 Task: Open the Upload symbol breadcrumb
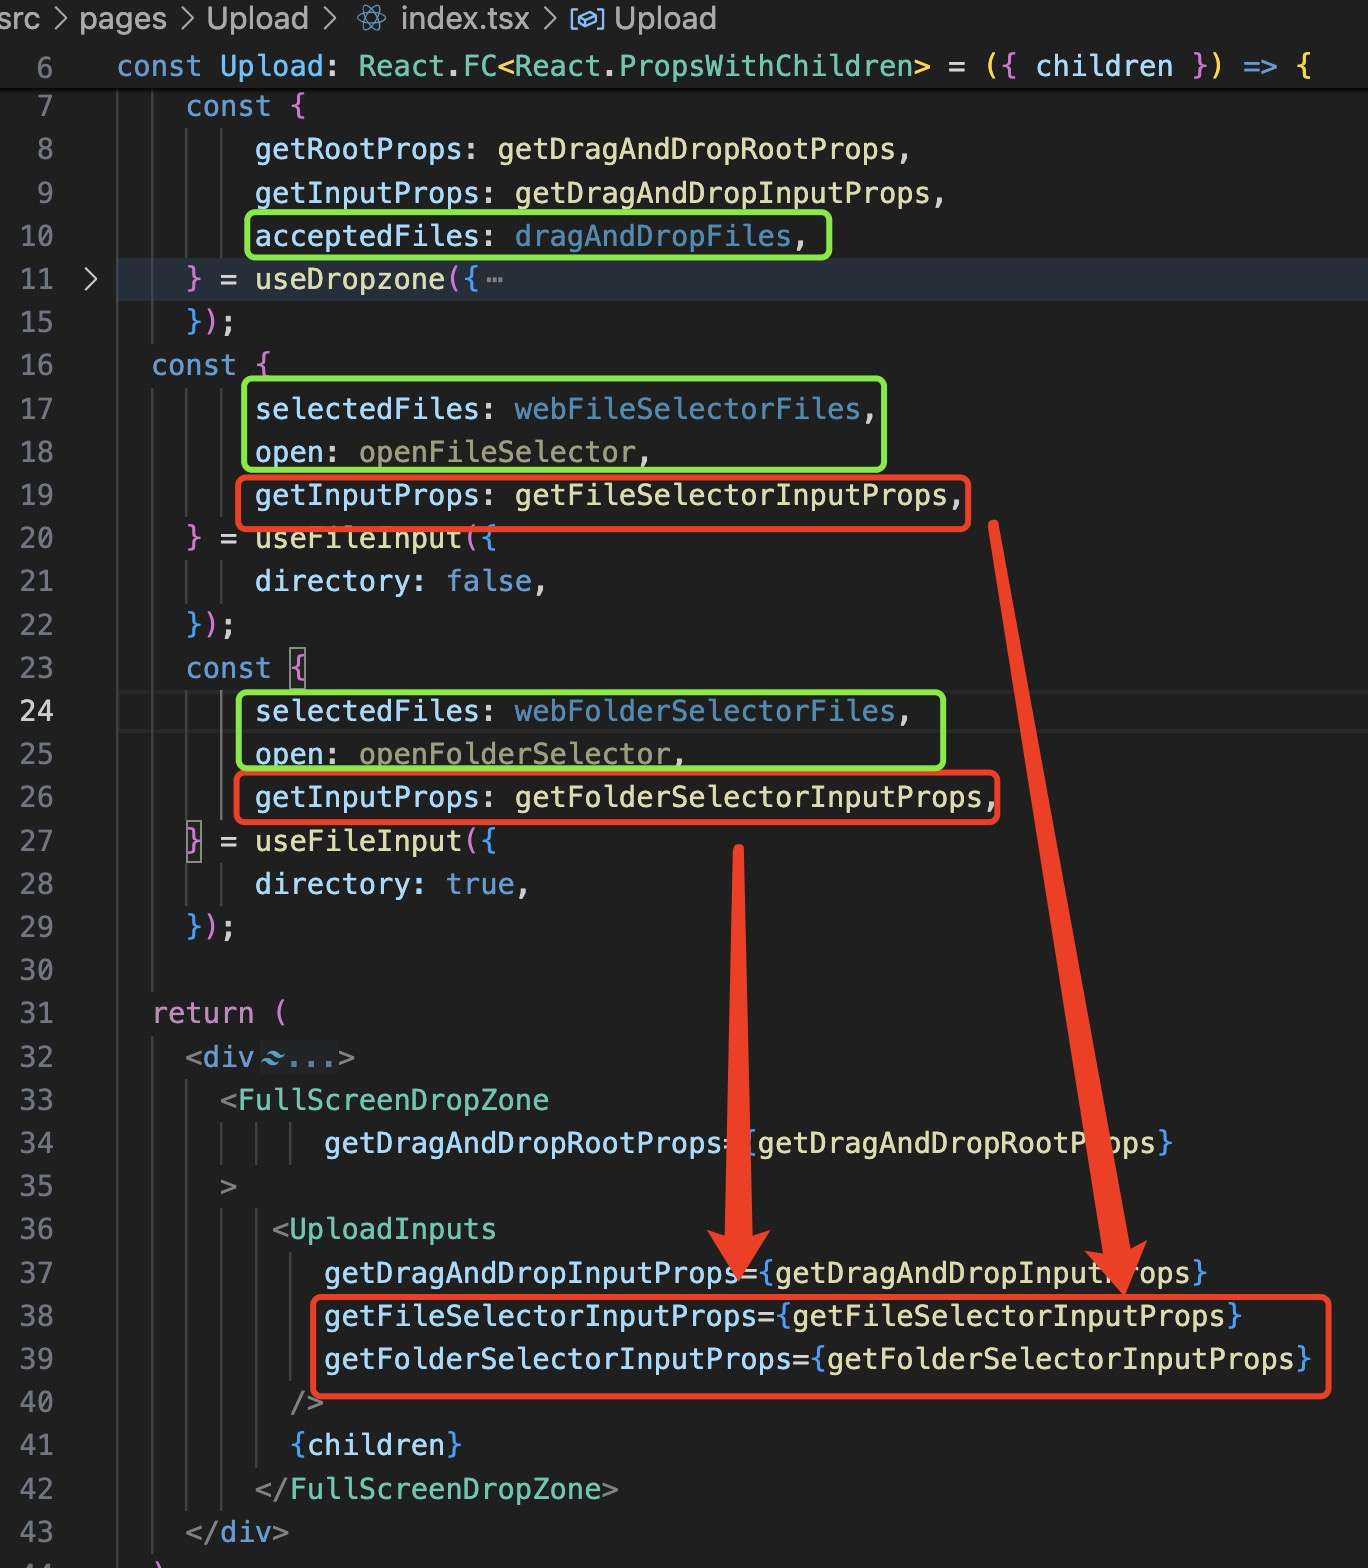click(665, 18)
